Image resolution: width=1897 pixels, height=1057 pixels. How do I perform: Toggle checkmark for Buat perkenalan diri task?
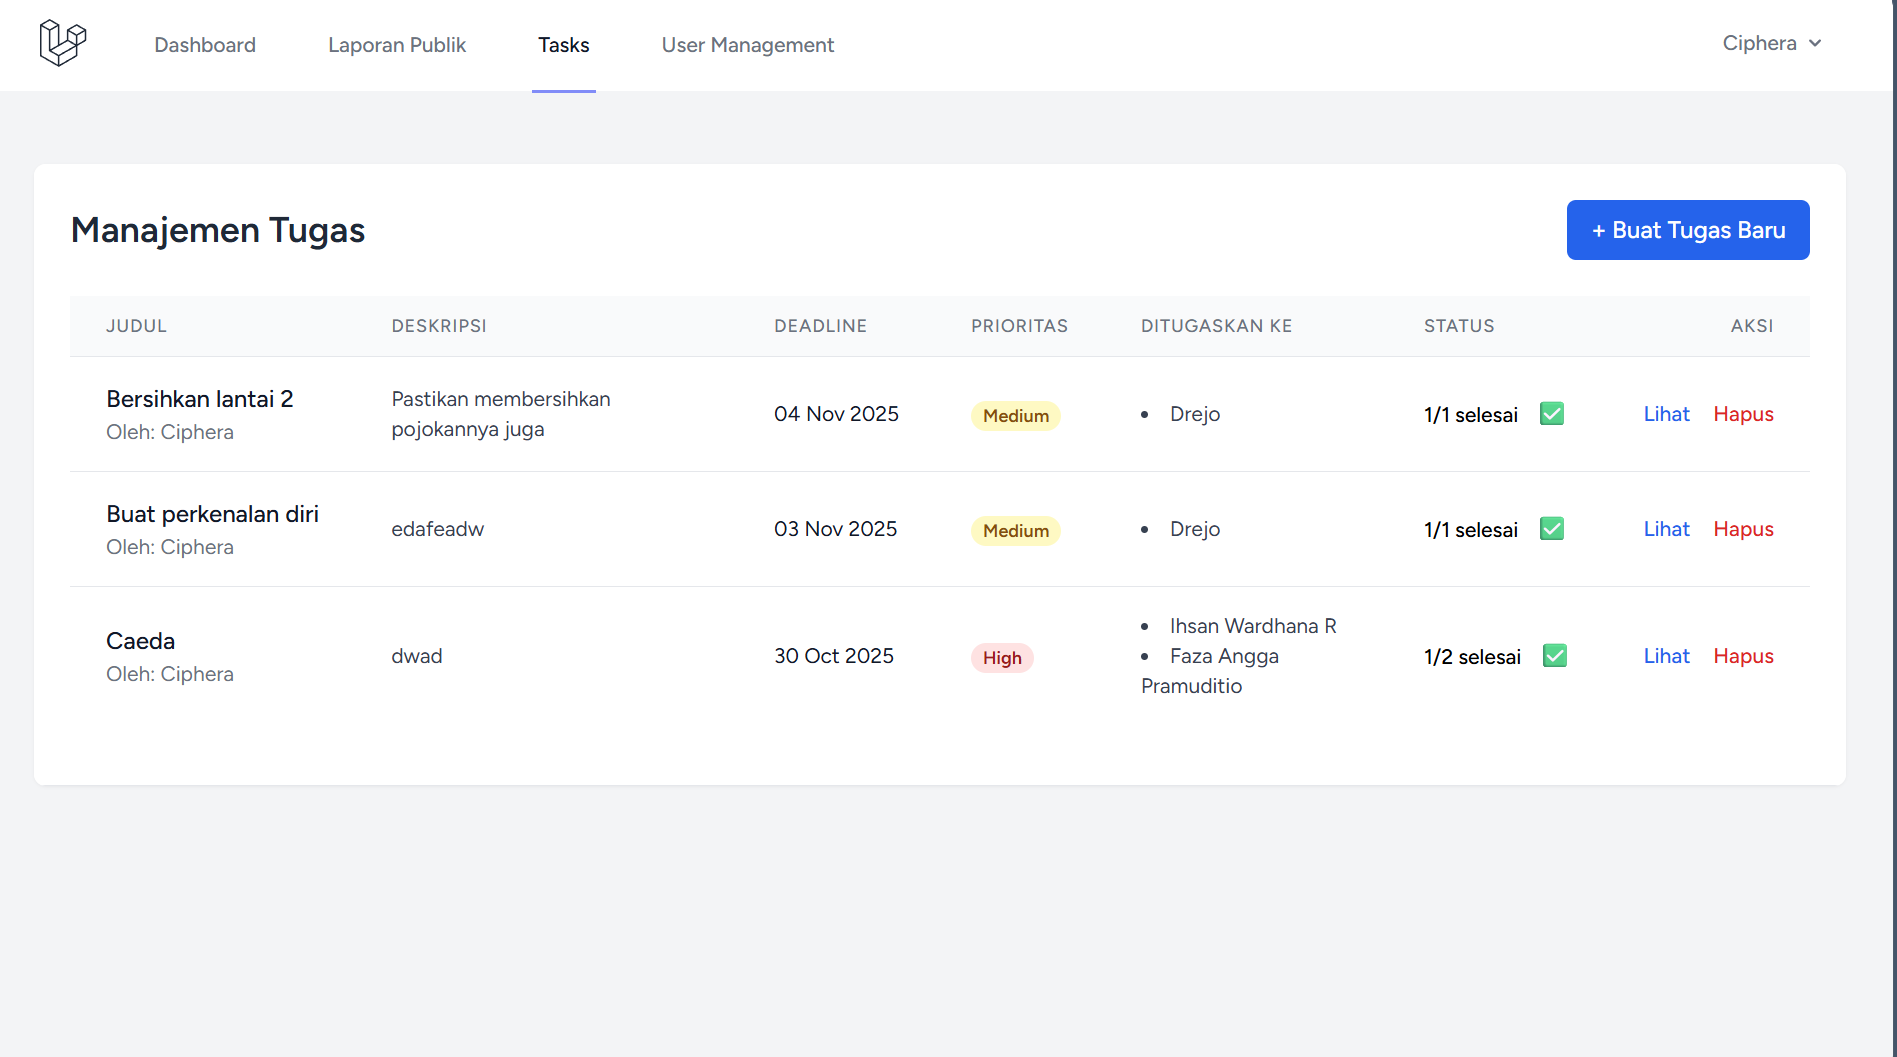click(x=1552, y=529)
